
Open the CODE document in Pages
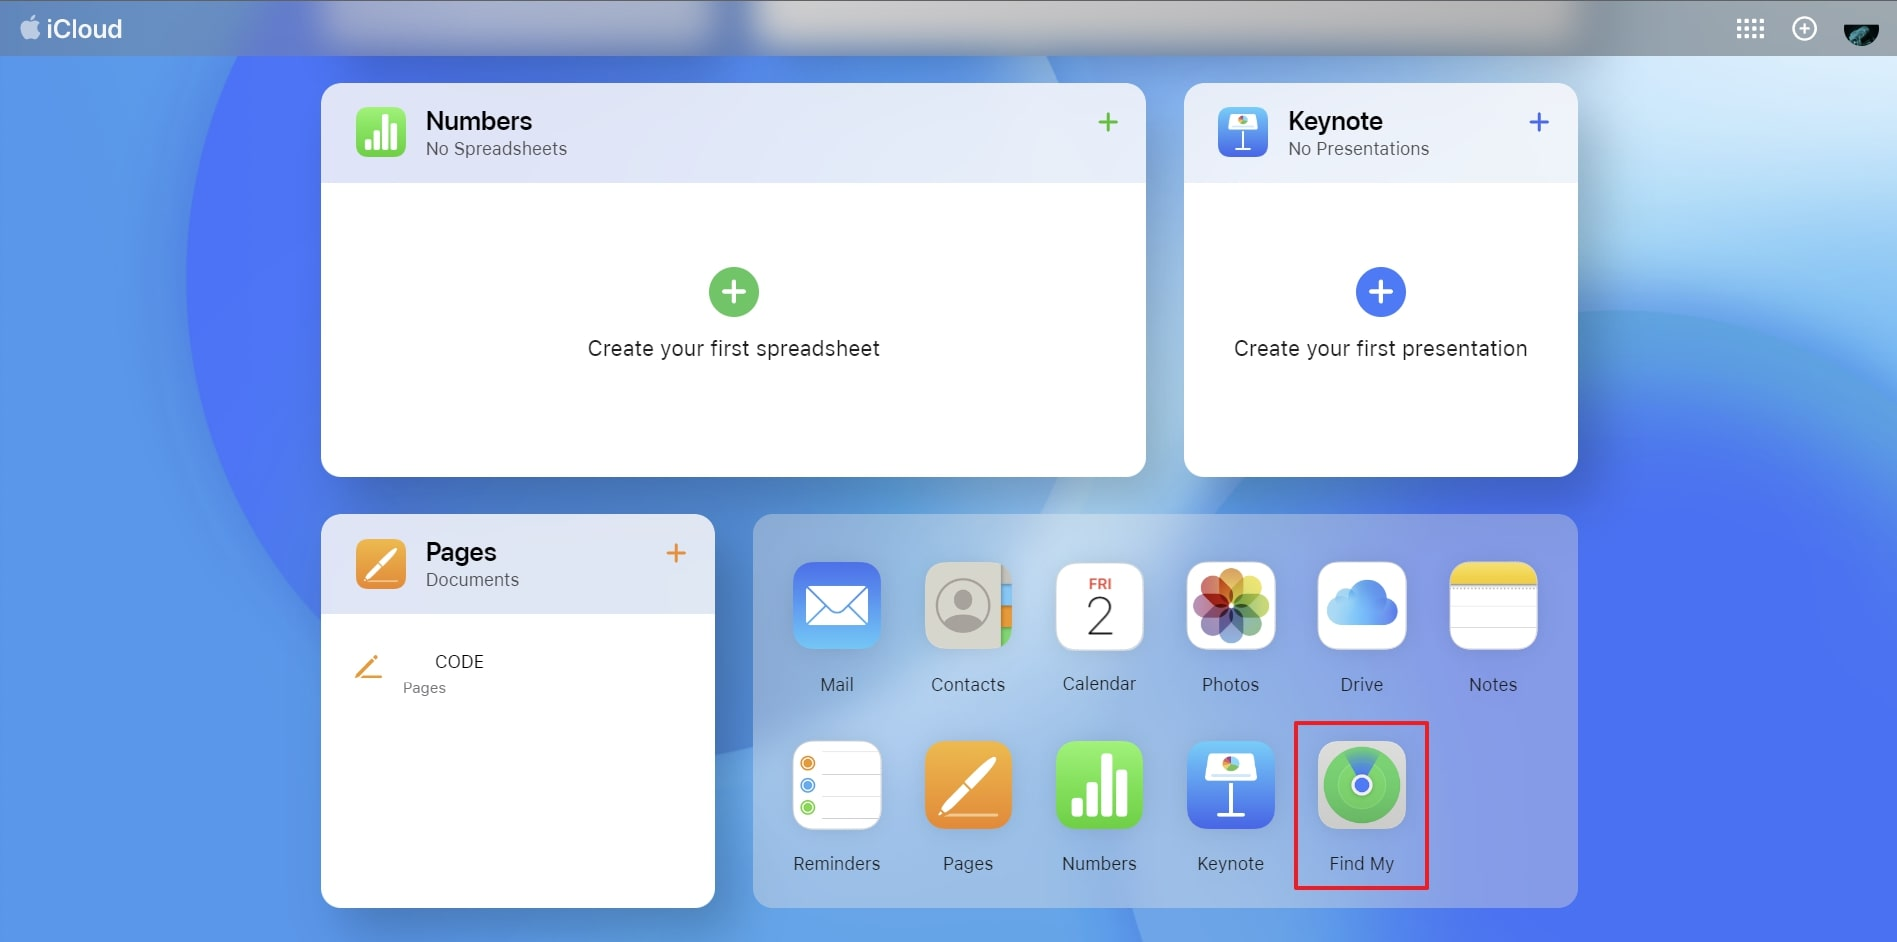tap(459, 662)
